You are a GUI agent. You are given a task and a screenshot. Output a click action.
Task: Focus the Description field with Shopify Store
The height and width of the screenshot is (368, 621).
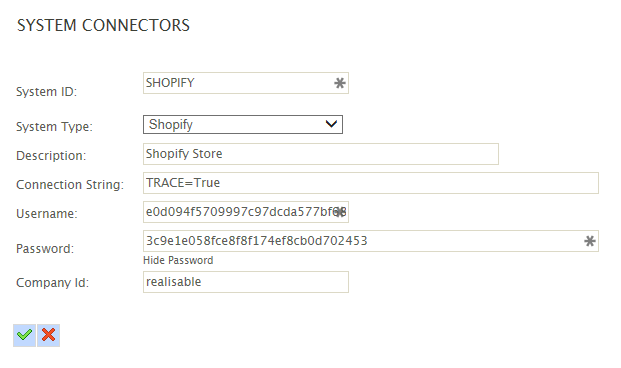pos(321,154)
